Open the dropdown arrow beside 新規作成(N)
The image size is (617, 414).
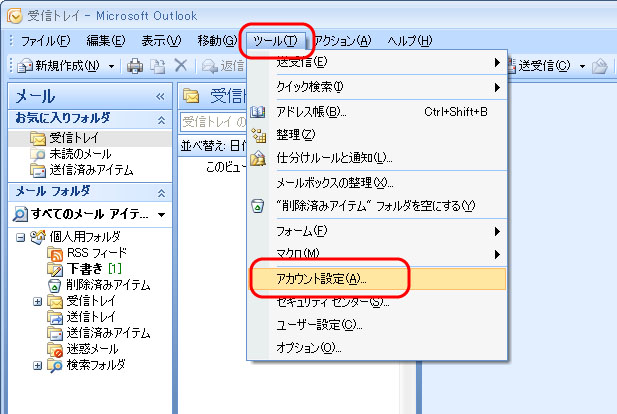click(111, 66)
